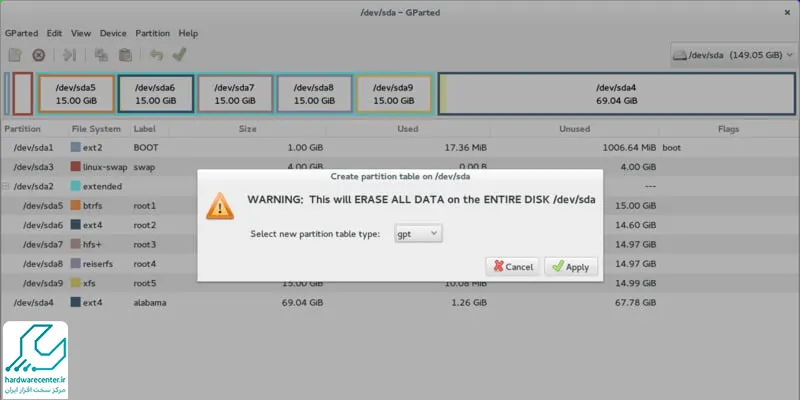Click the Delete partition toolbar icon

pyautogui.click(x=39, y=55)
